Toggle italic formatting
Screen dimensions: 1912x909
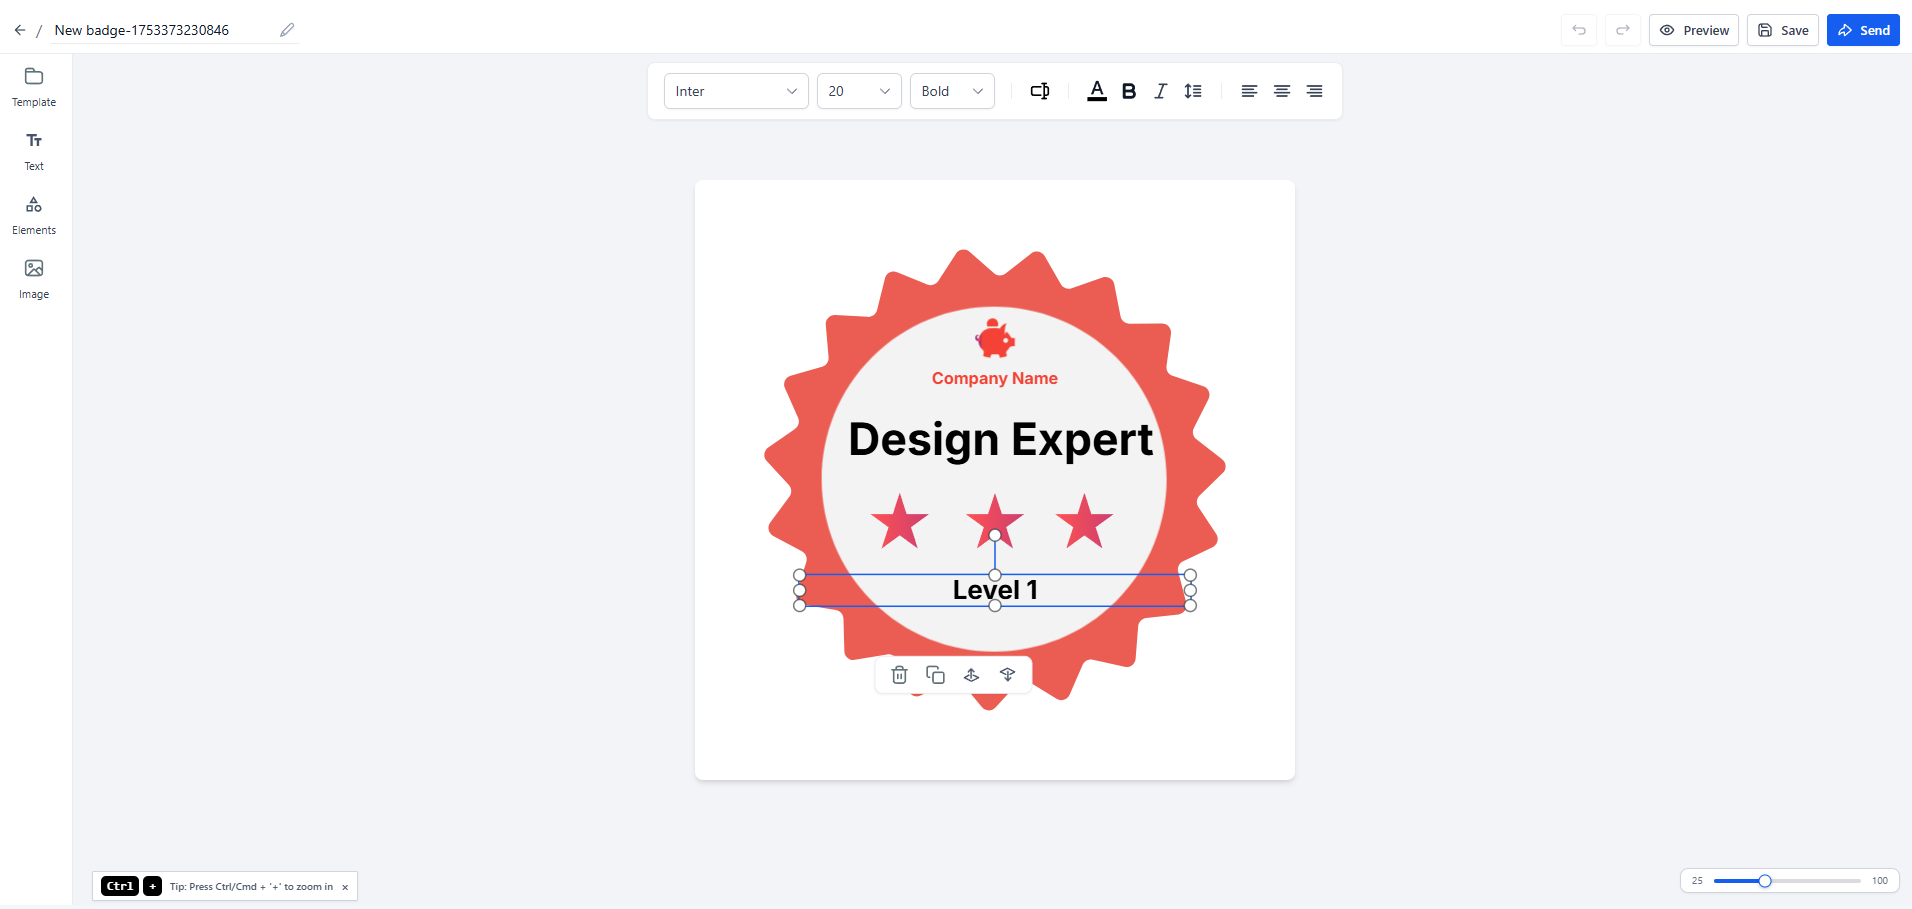(1160, 91)
